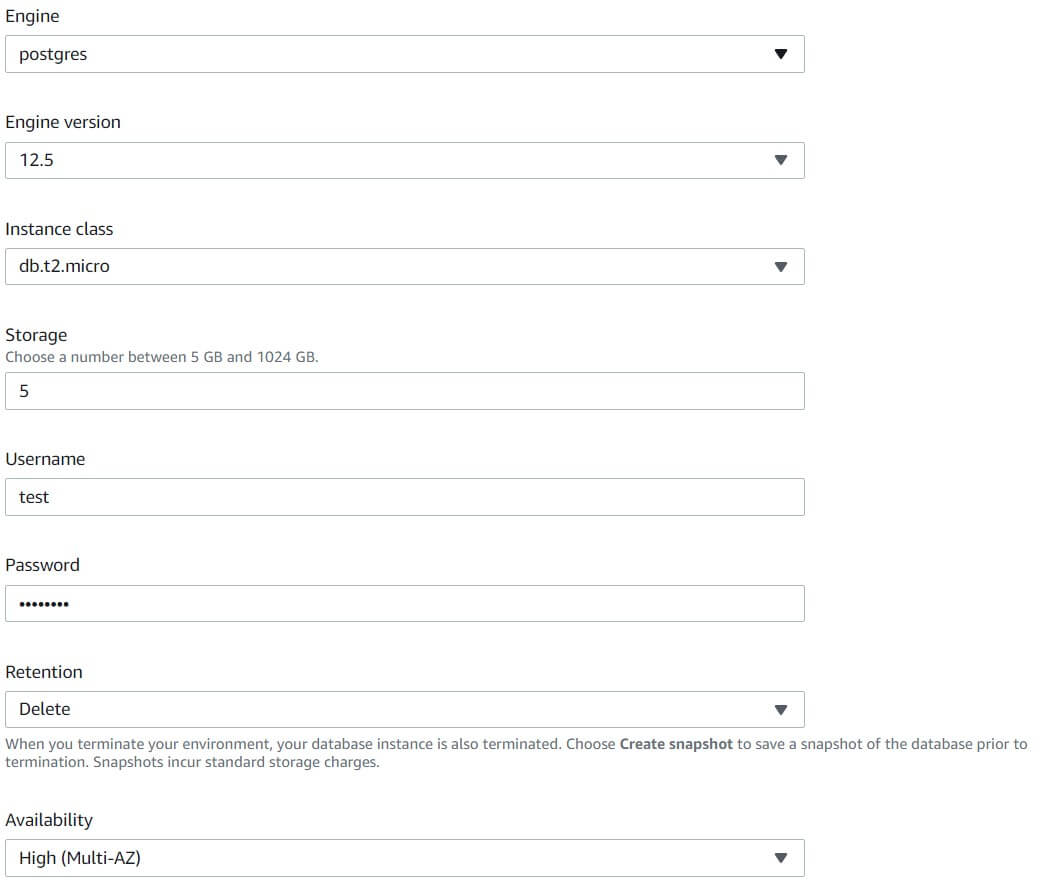The height and width of the screenshot is (881, 1047).
Task: Click the Instance class label
Action: 59,229
